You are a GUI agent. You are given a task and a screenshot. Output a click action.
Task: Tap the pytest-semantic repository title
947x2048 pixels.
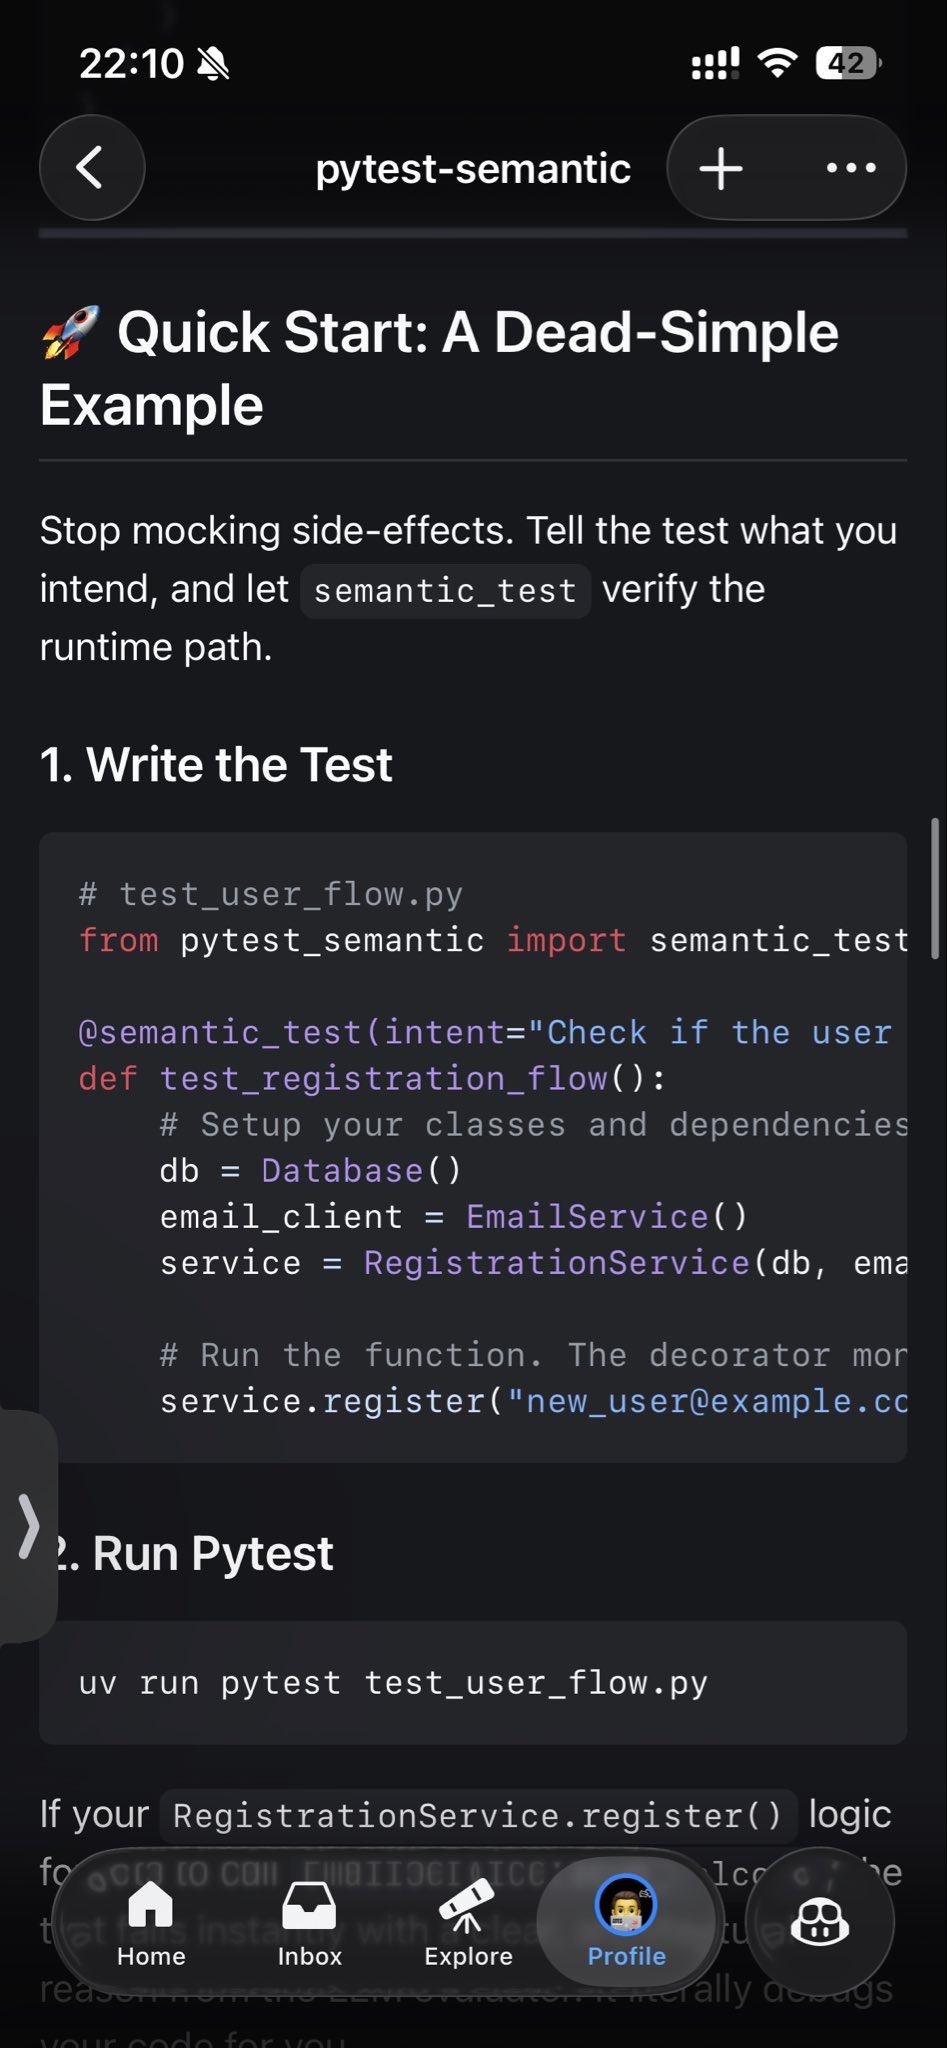473,168
